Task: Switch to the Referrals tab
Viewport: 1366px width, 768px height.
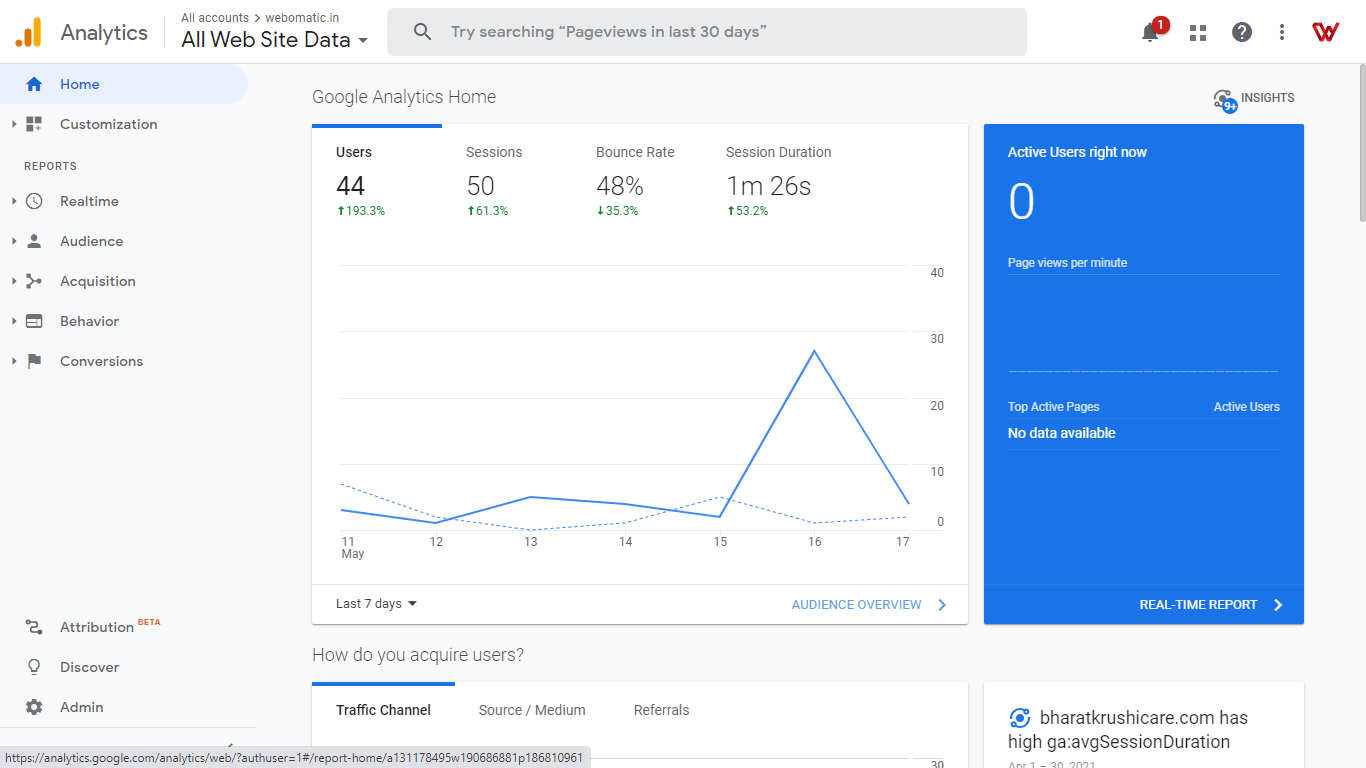Action: [x=662, y=710]
